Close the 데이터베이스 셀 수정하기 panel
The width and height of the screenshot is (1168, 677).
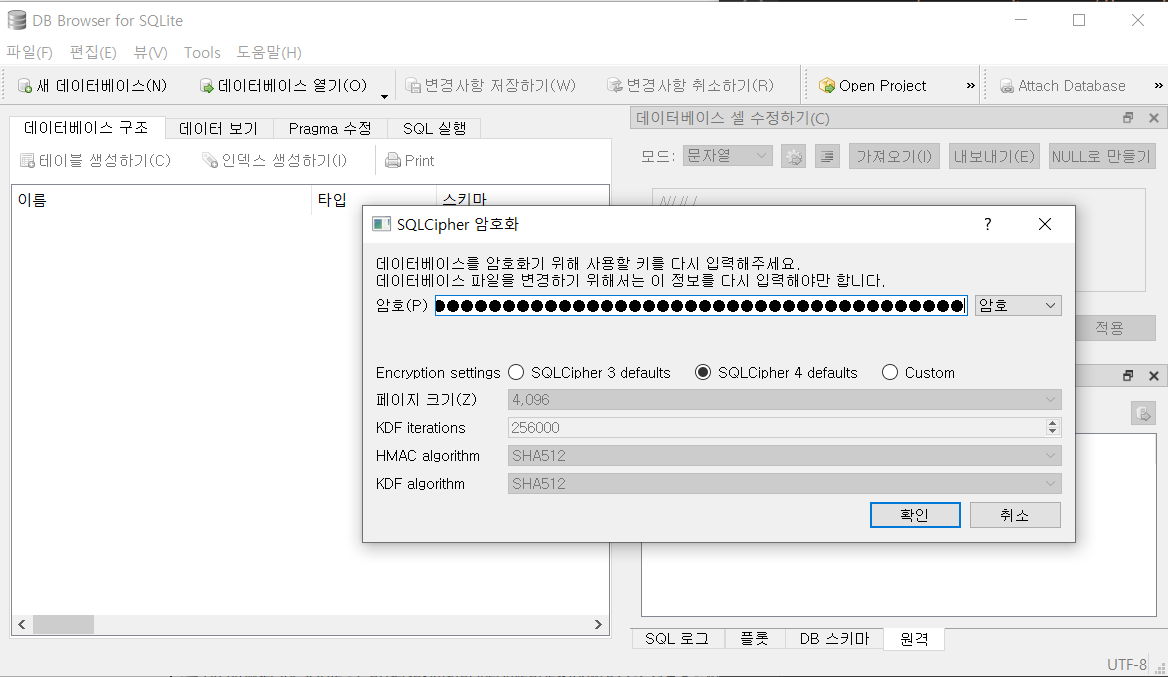(x=1154, y=118)
